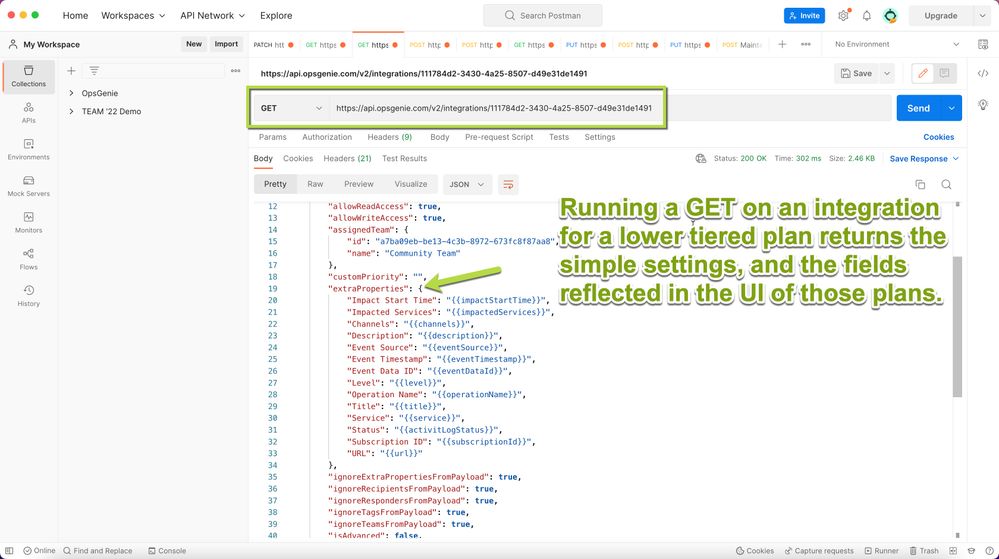Click the comments icon next to pencil

coord(944,73)
